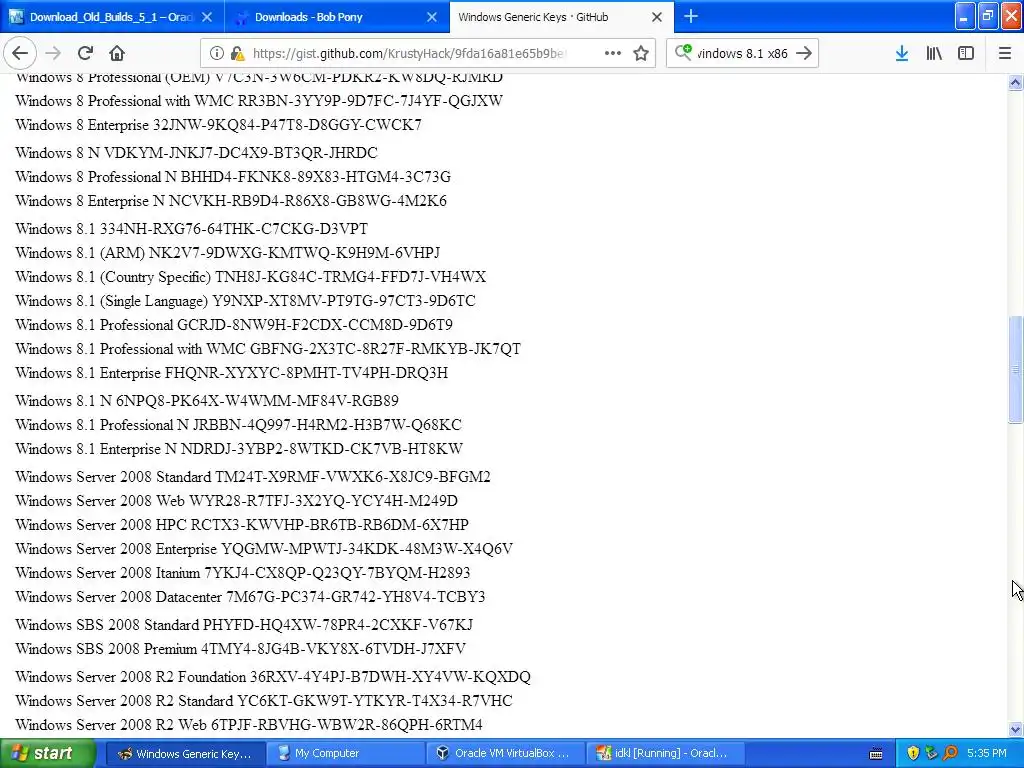1024x768 pixels.
Task: Switch to idkl [Running] taskbar window
Action: pyautogui.click(x=667, y=754)
